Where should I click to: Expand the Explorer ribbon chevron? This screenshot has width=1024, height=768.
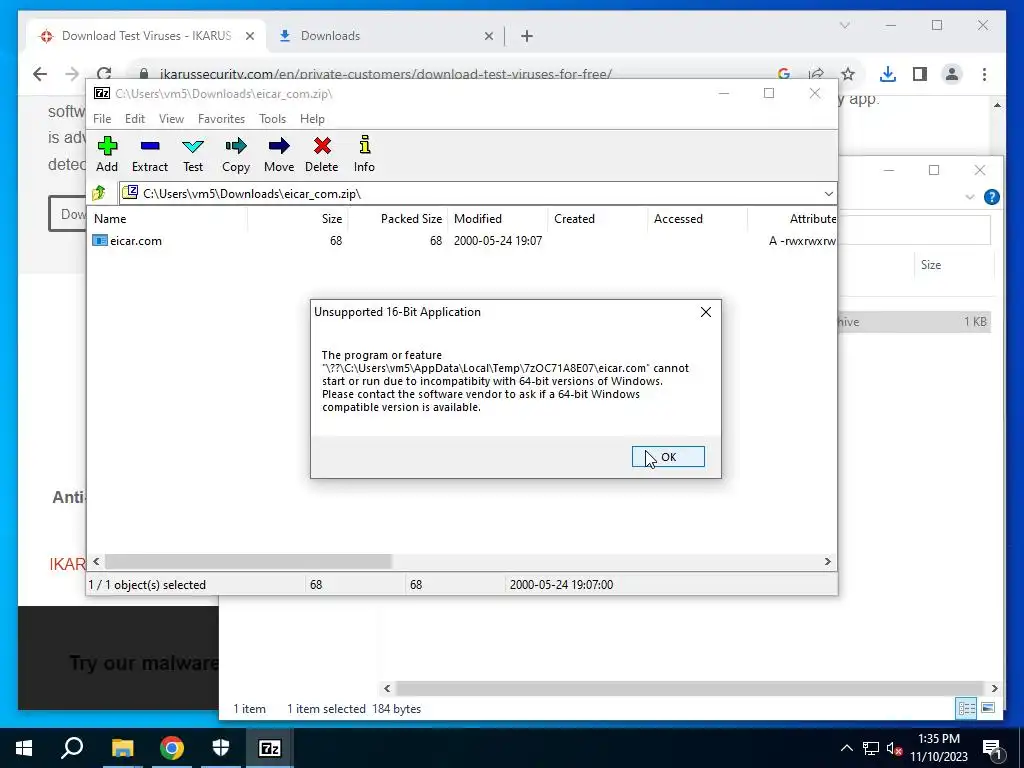pyautogui.click(x=970, y=197)
